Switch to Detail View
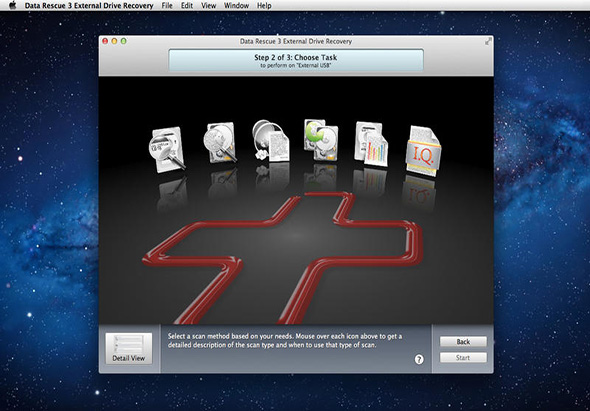Image resolution: width=590 pixels, height=411 pixels. pyautogui.click(x=129, y=348)
